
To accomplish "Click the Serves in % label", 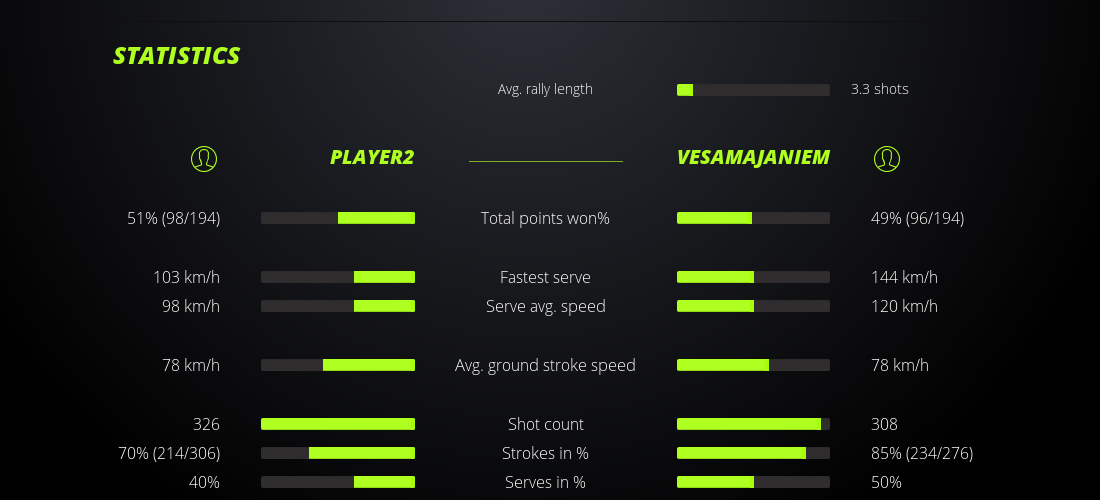I will 545,482.
